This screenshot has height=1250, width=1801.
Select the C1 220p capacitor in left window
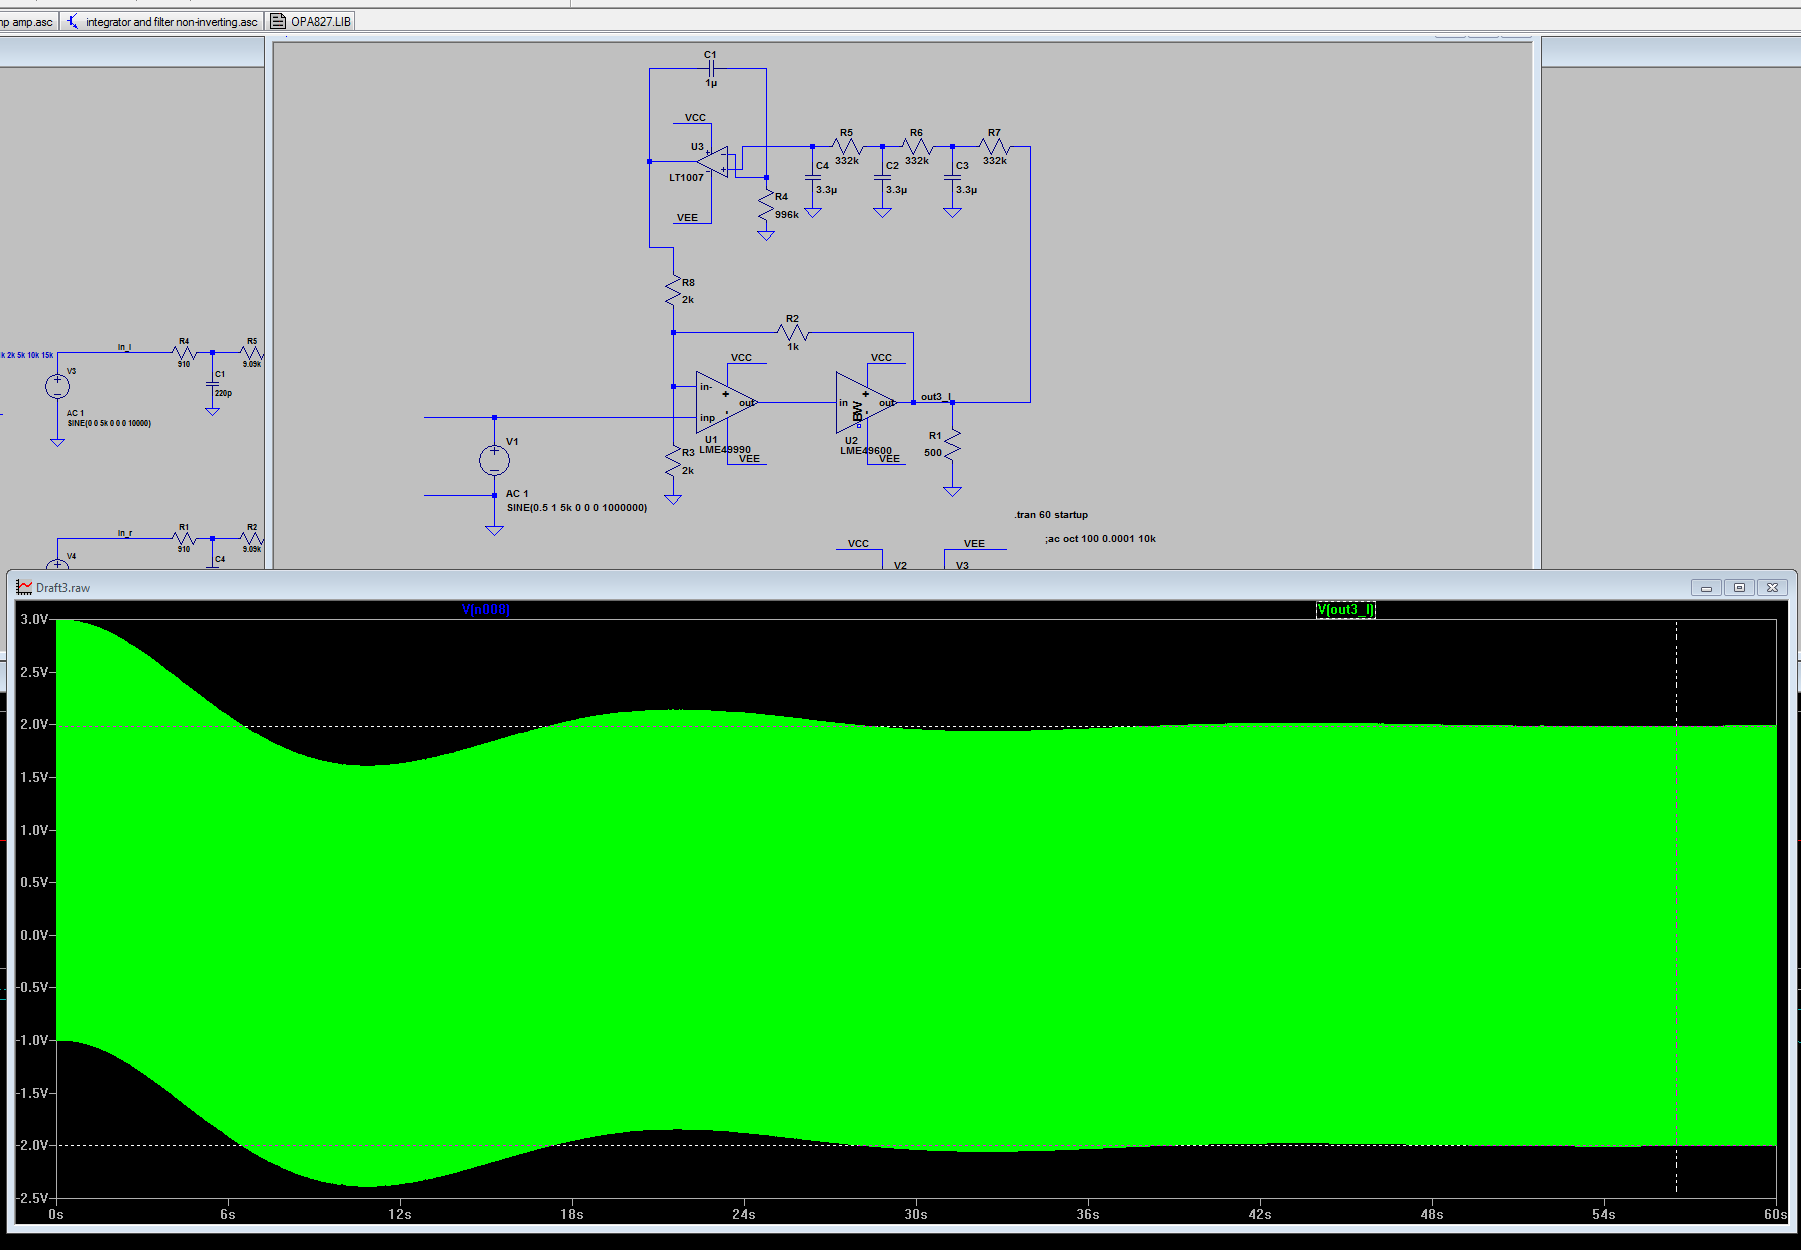click(x=212, y=384)
